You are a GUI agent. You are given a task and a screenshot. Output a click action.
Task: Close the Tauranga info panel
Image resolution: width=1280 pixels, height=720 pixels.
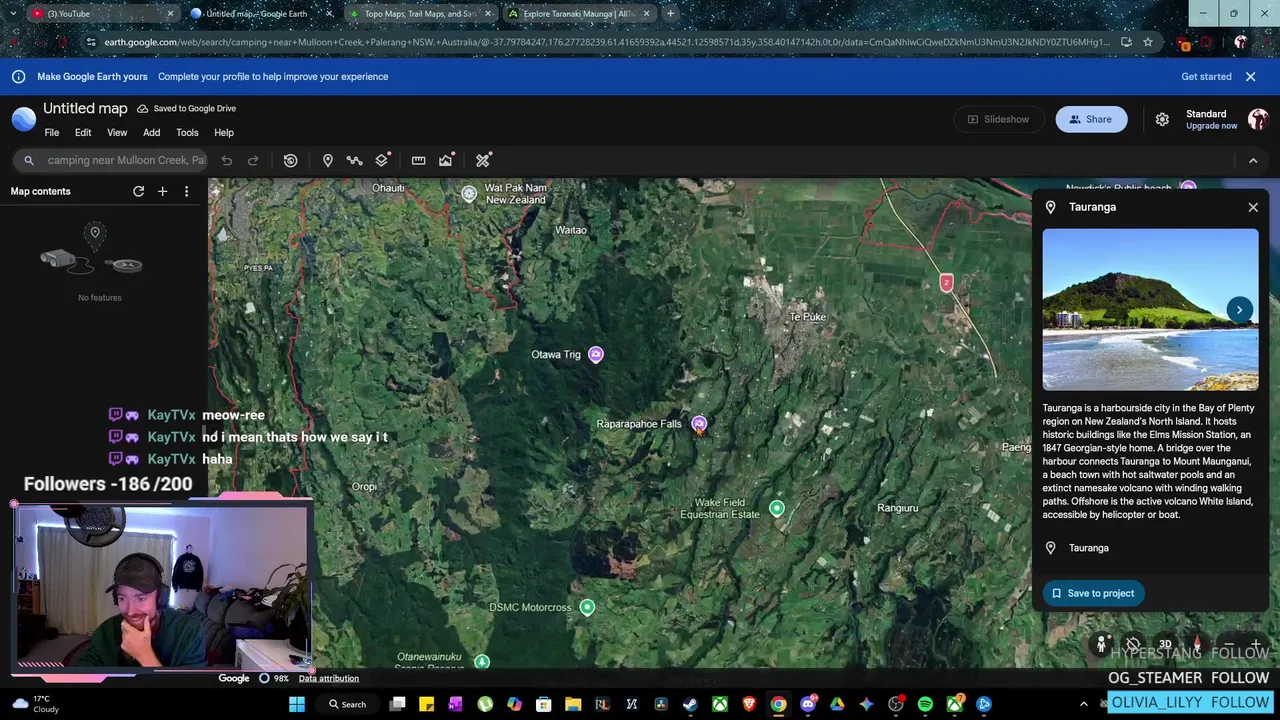pyautogui.click(x=1253, y=207)
